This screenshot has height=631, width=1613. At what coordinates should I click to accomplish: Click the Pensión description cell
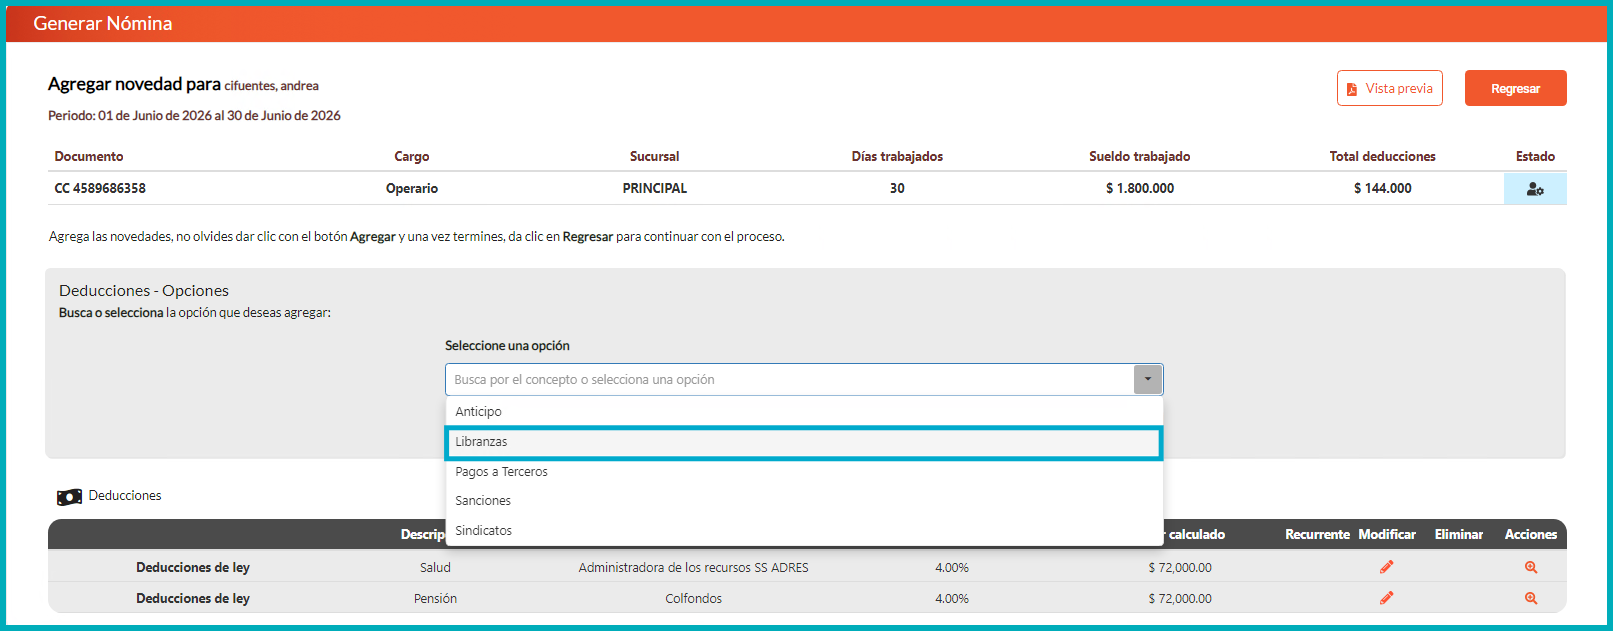click(x=435, y=599)
